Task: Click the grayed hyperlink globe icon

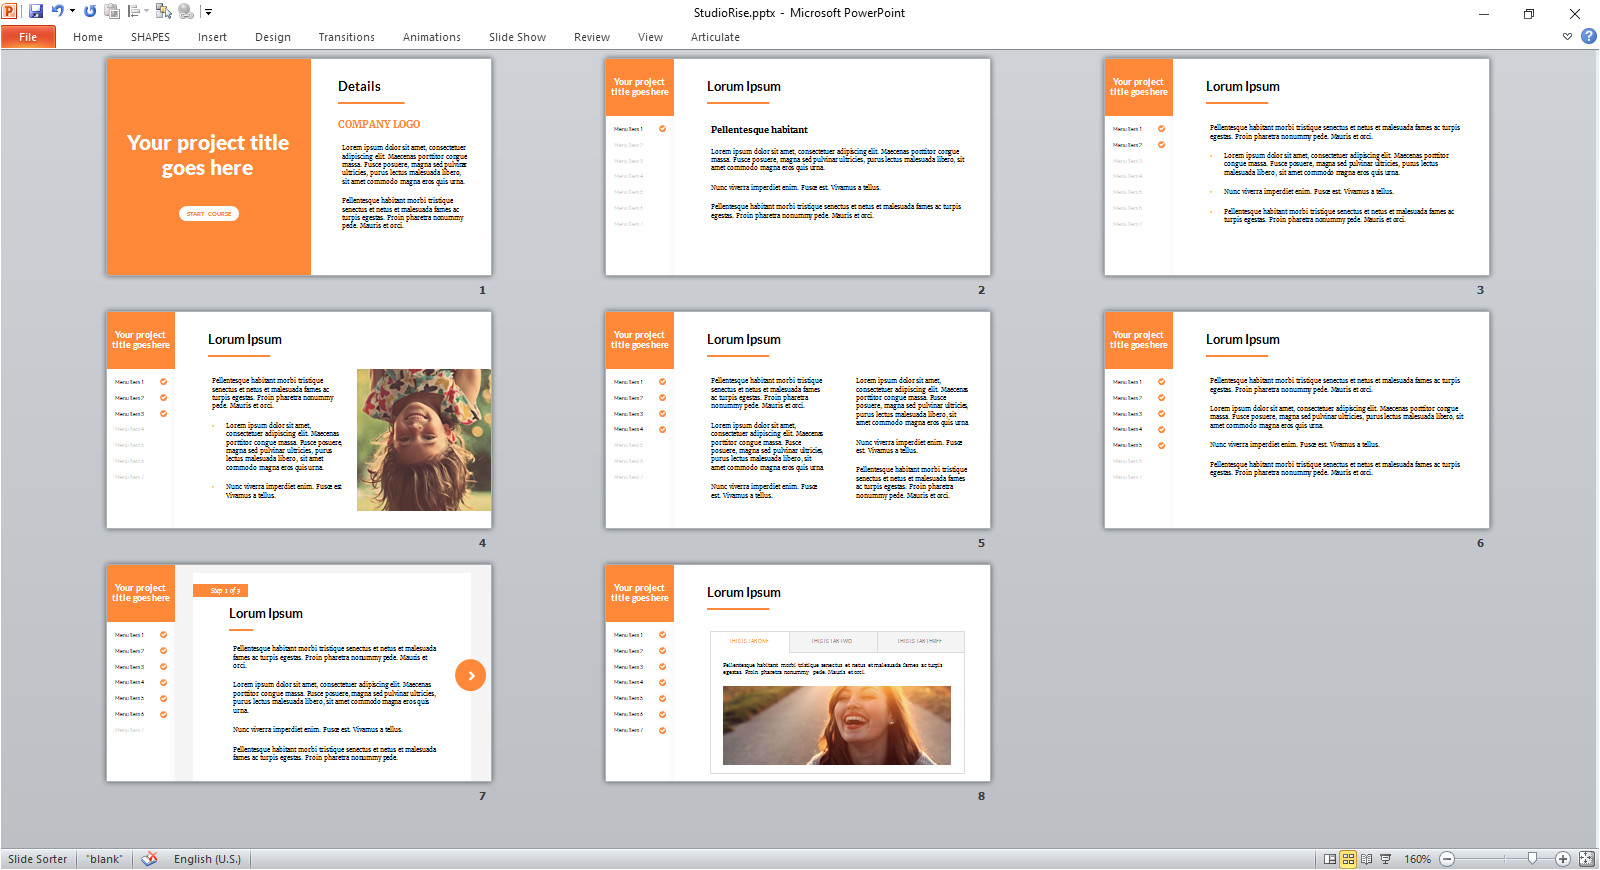Action: (x=186, y=11)
